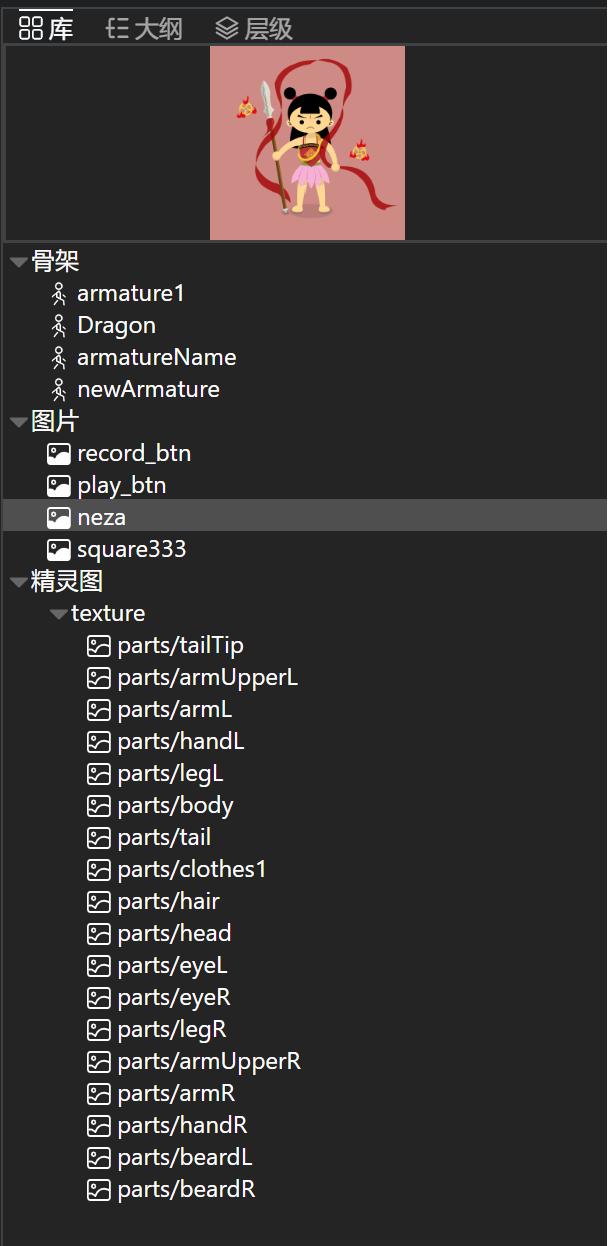The image size is (608, 1246).
Task: Collapse the 精灵图 section
Action: 19,583
